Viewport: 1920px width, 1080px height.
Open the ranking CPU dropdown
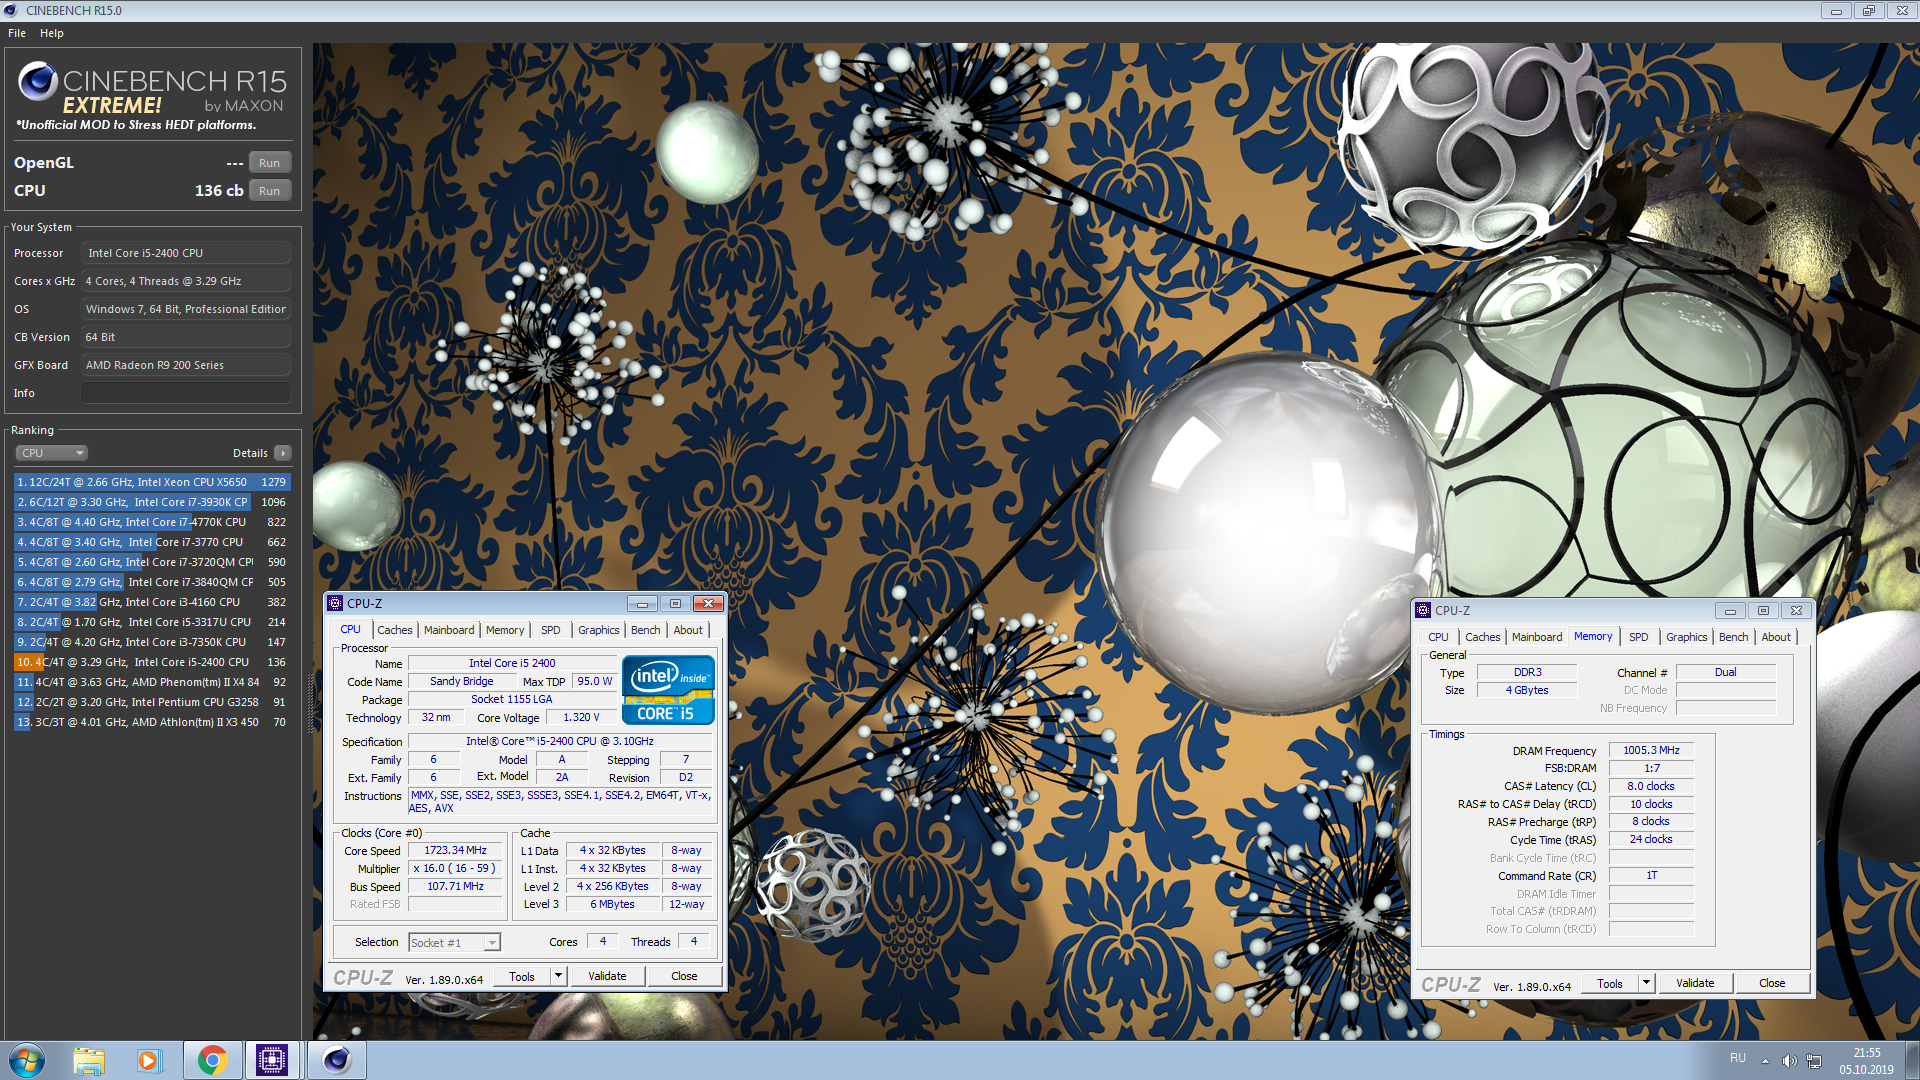click(x=51, y=453)
